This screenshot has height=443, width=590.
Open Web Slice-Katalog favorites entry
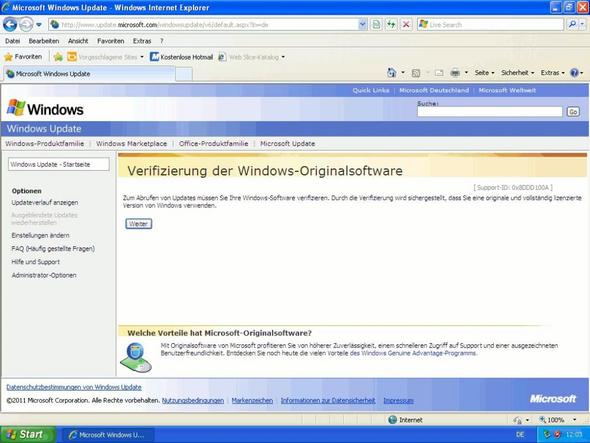tap(251, 57)
